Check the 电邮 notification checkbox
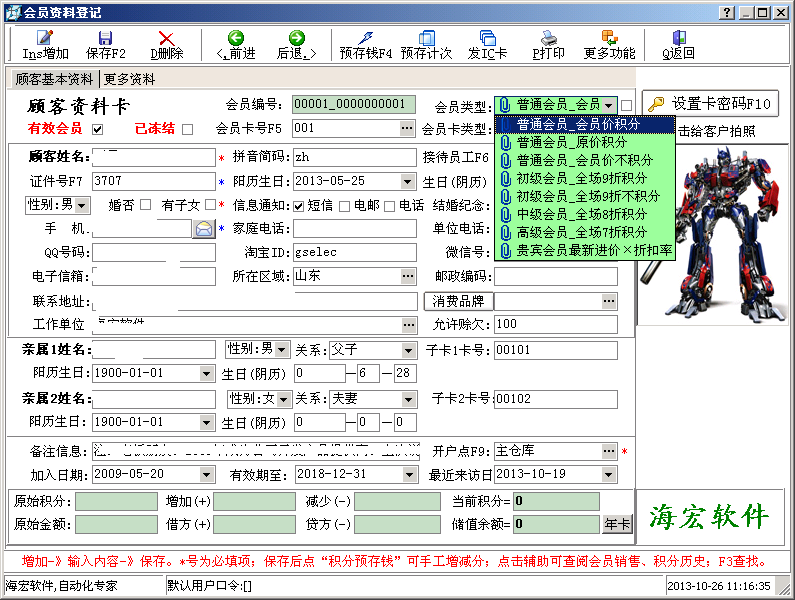The width and height of the screenshot is (795, 600). [344, 206]
